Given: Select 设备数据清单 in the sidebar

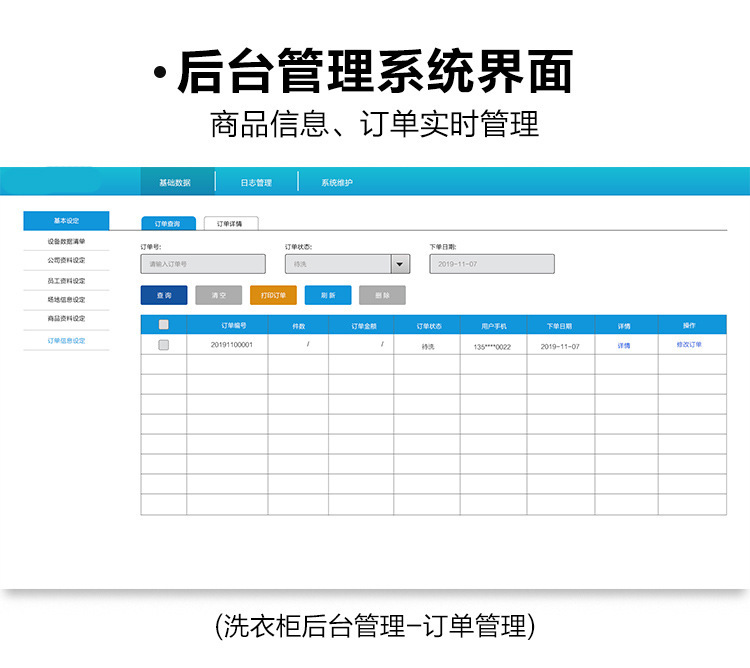Looking at the screenshot, I should (66, 241).
